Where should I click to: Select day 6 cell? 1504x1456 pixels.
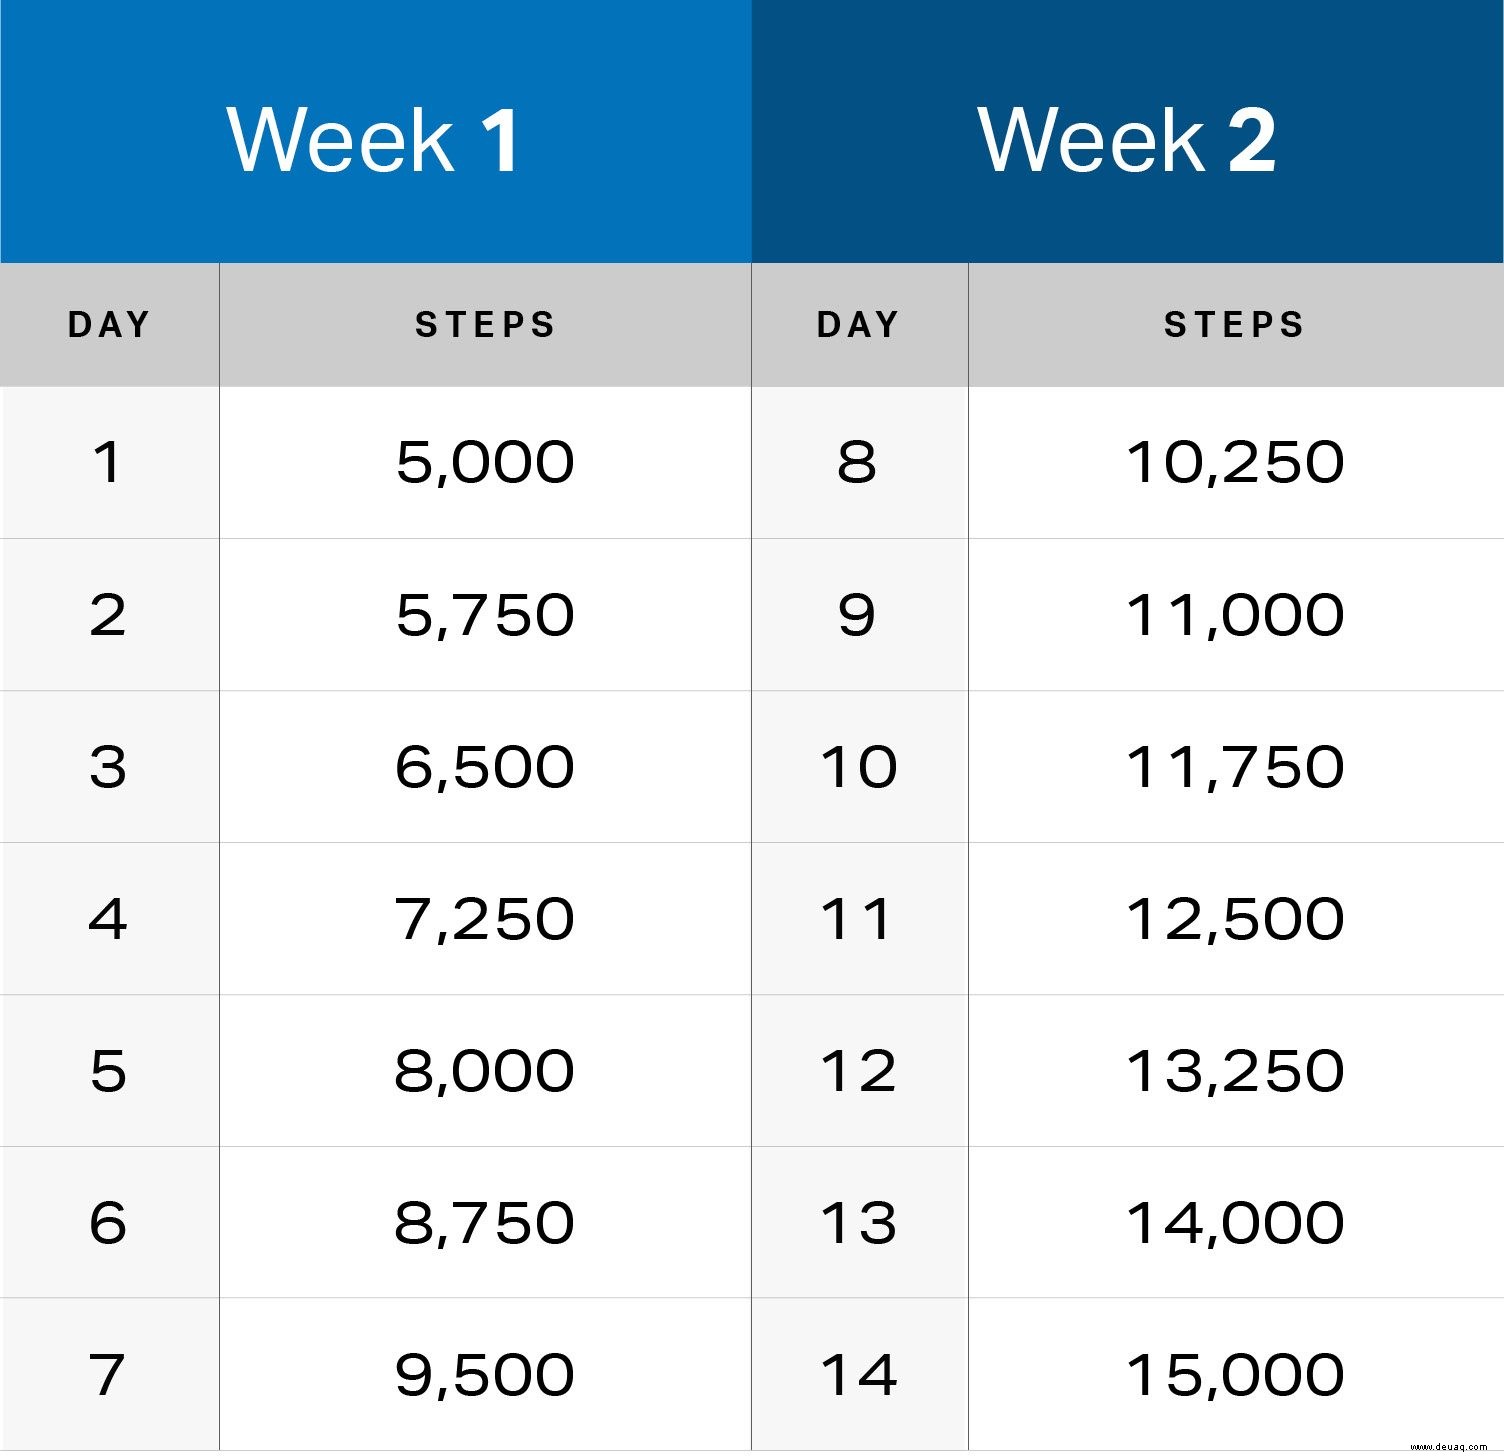click(x=109, y=1222)
